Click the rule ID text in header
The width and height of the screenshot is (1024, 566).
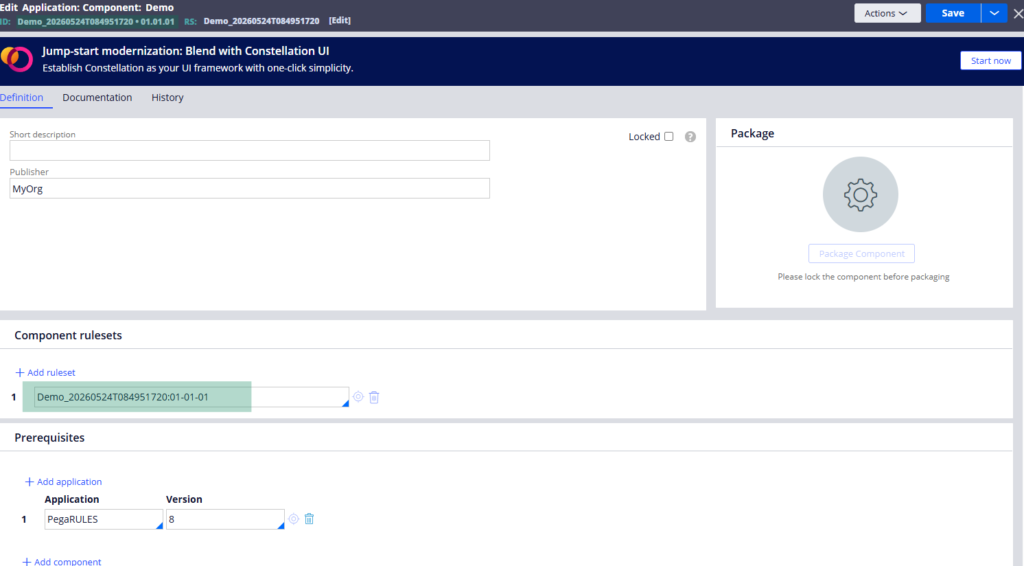pos(96,22)
